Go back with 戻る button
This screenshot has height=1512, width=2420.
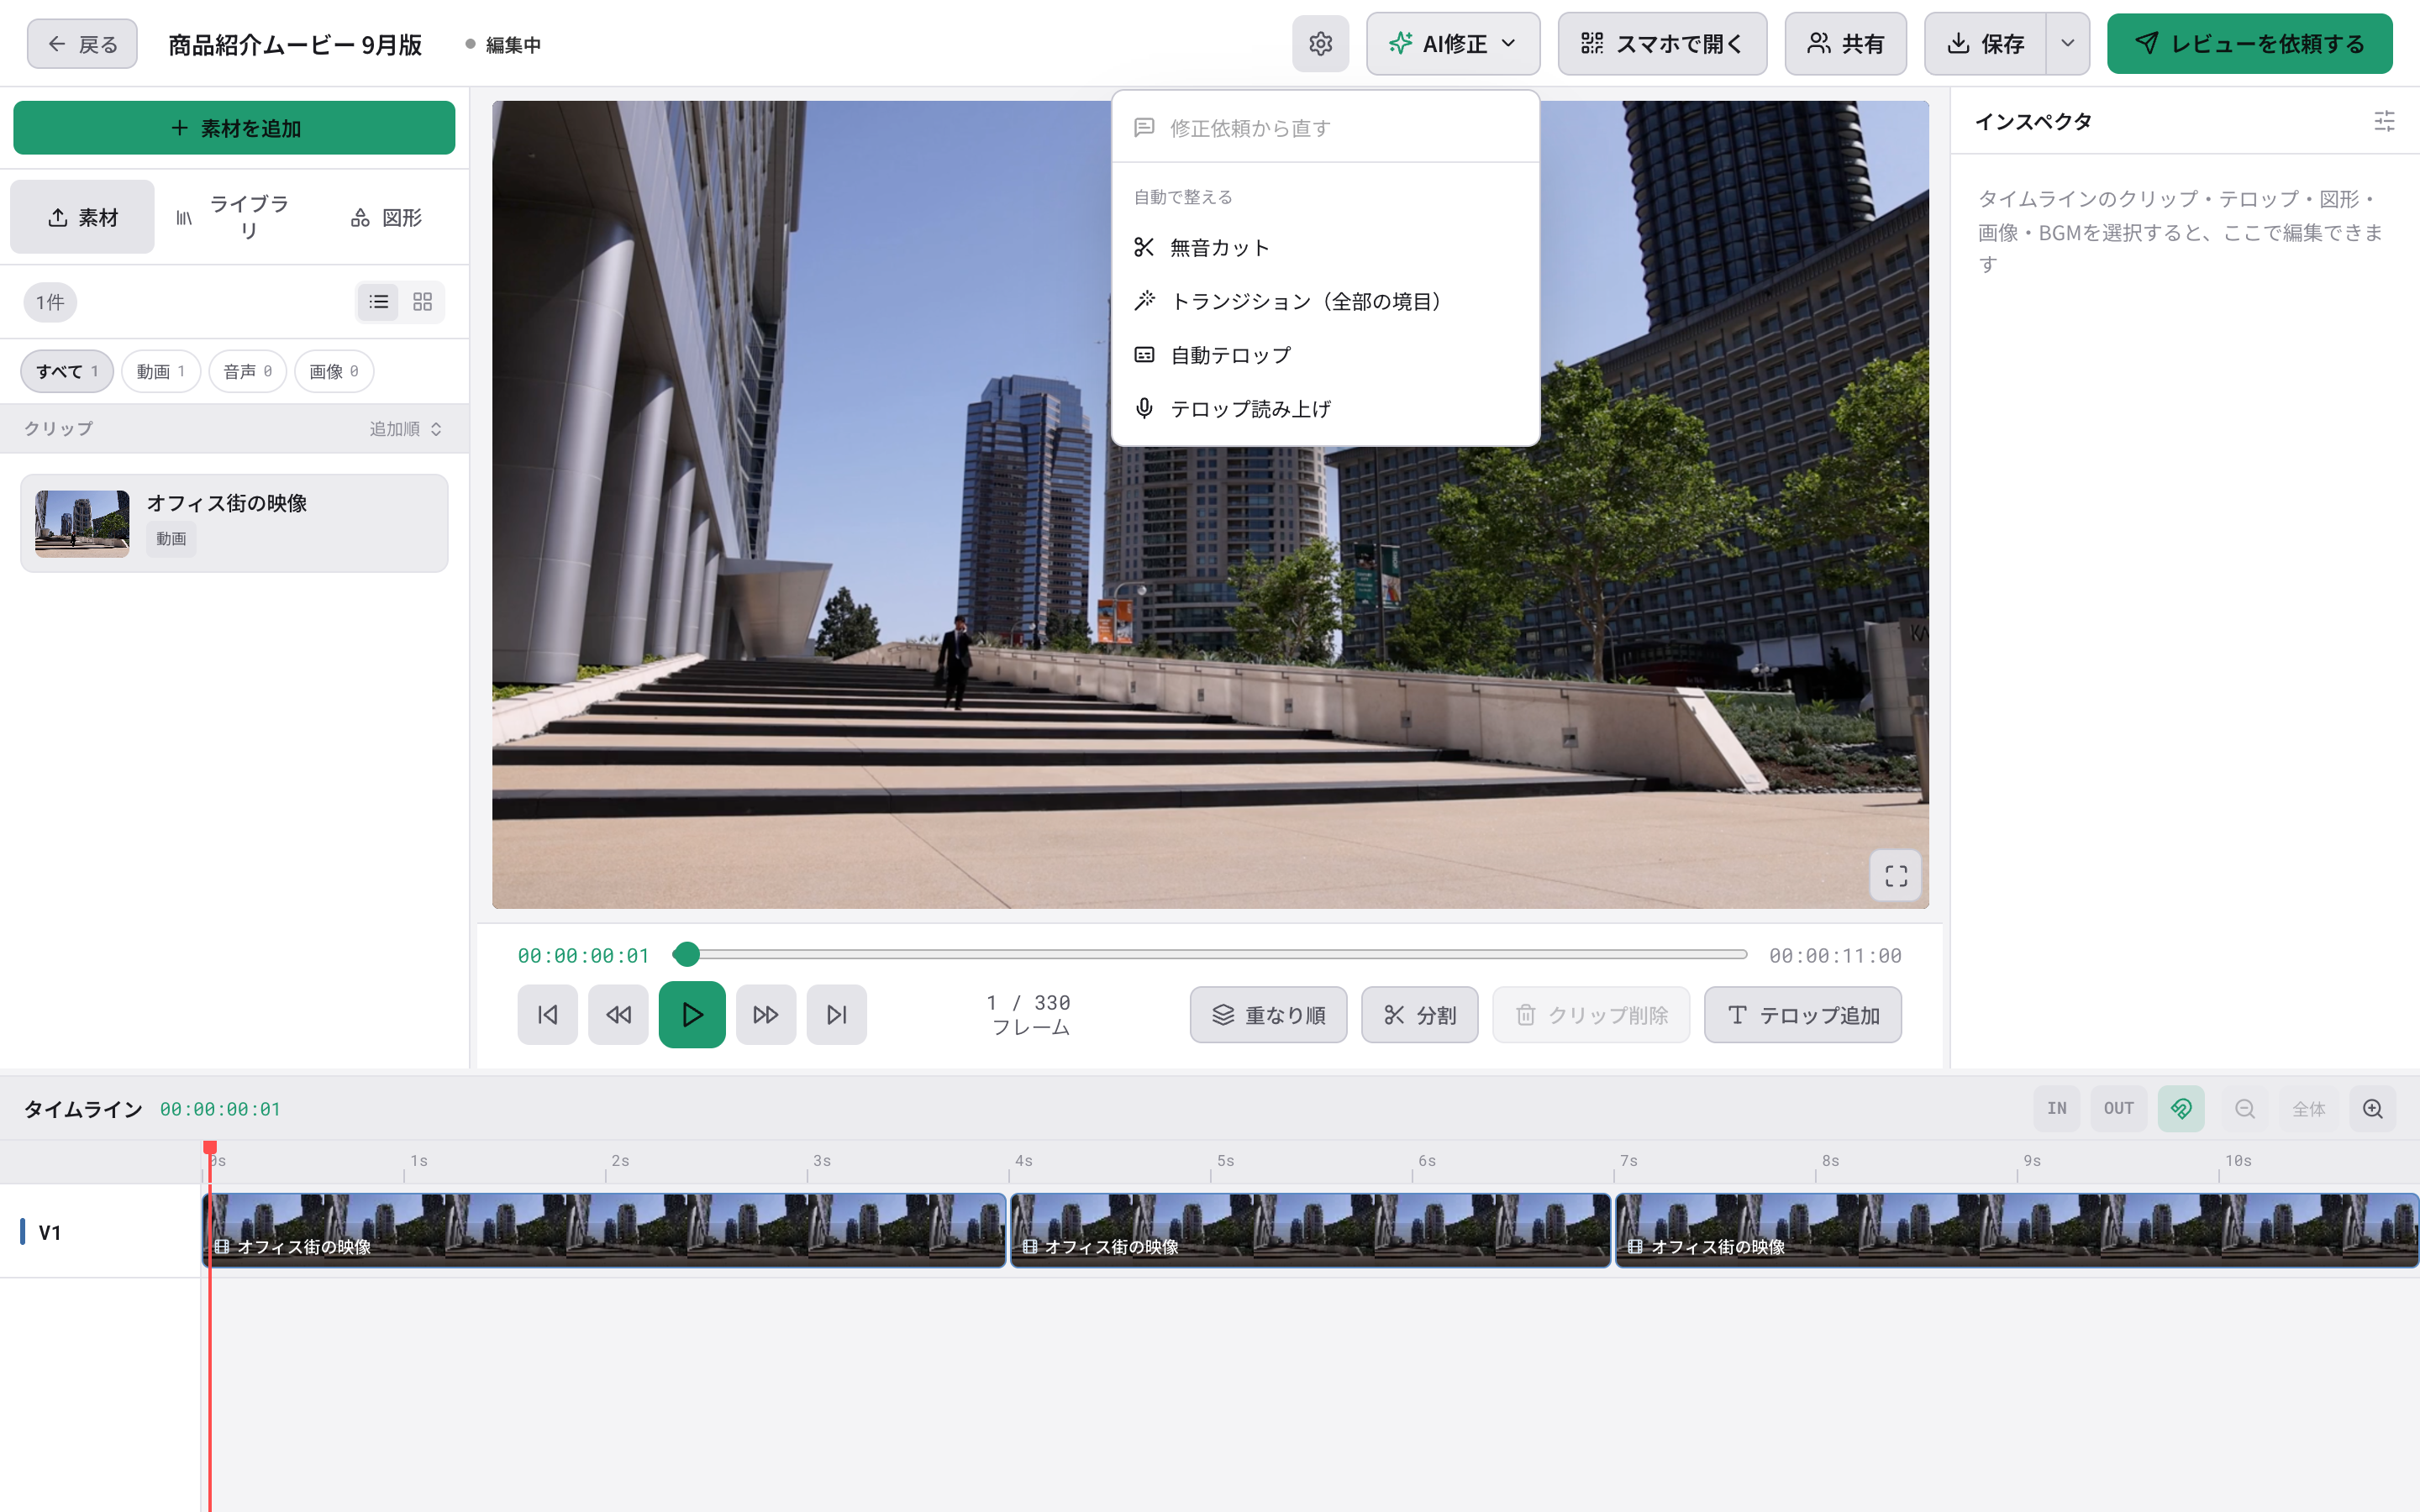pyautogui.click(x=82, y=44)
